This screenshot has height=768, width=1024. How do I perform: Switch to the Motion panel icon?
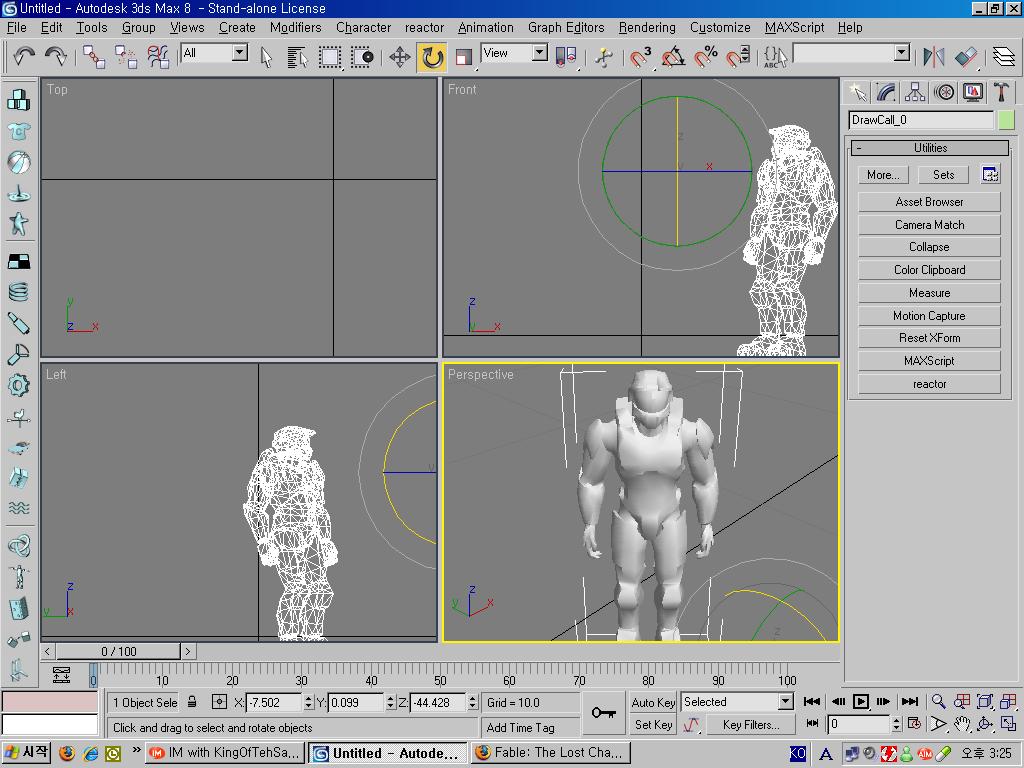pos(944,92)
